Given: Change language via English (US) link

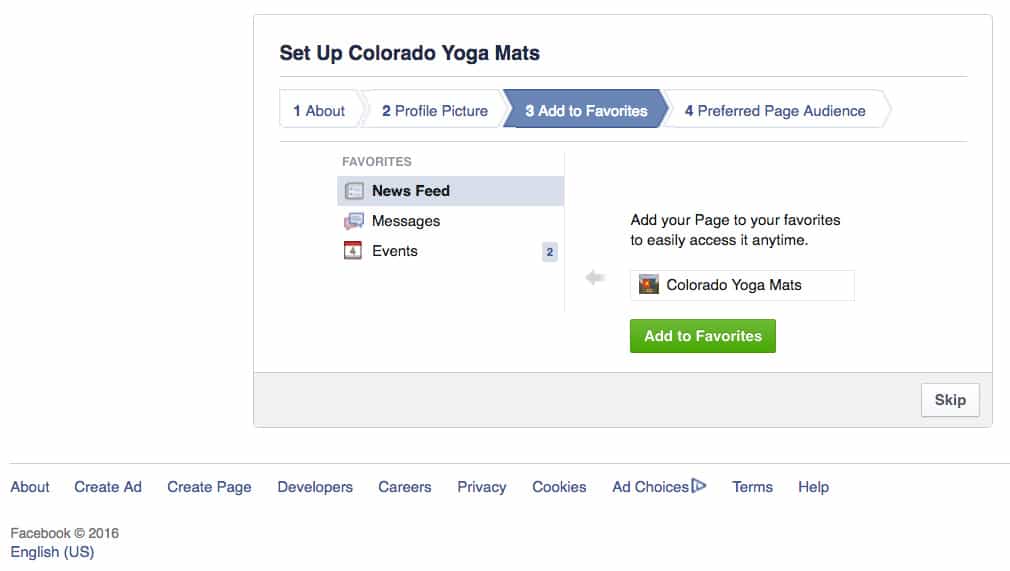Looking at the screenshot, I should tap(52, 552).
